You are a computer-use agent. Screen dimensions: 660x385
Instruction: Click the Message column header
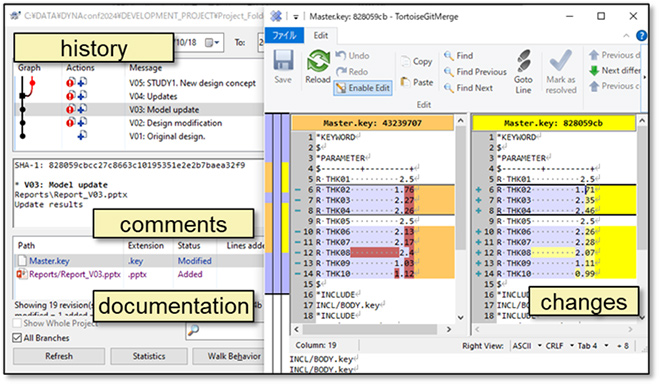pyautogui.click(x=145, y=68)
